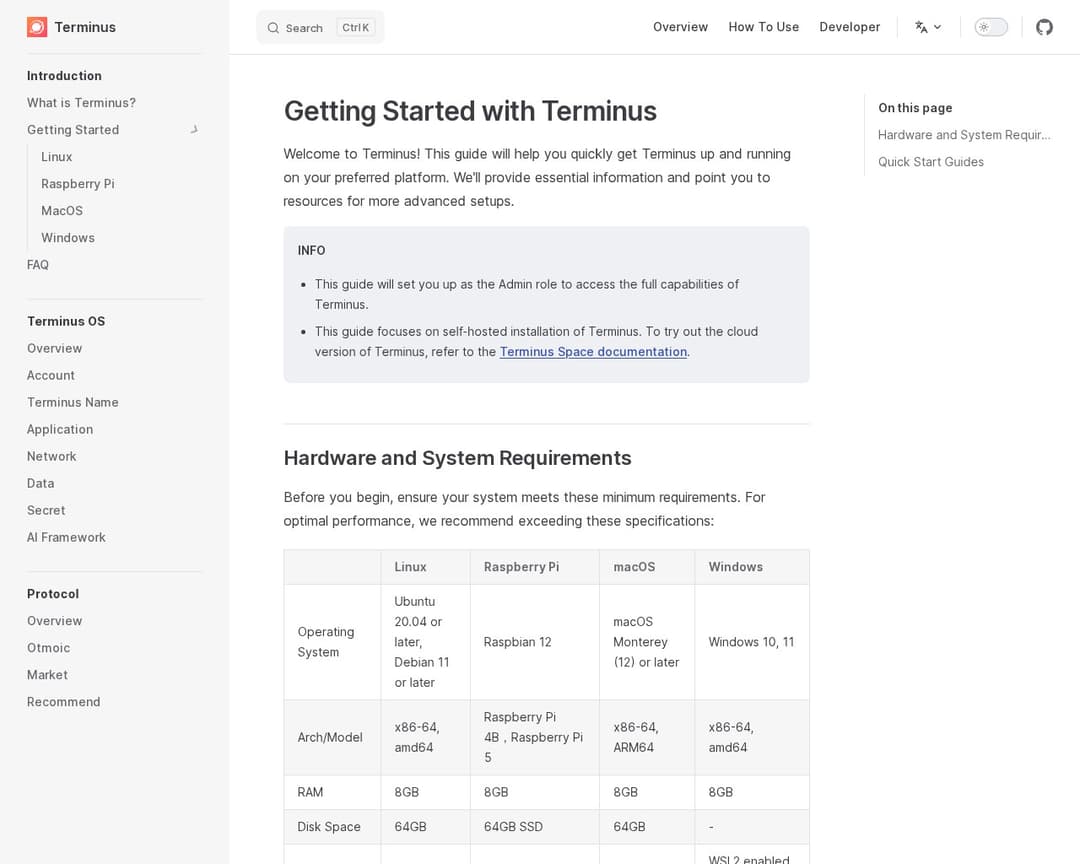Click the Windows 10, 11 table cell

[x=751, y=642]
